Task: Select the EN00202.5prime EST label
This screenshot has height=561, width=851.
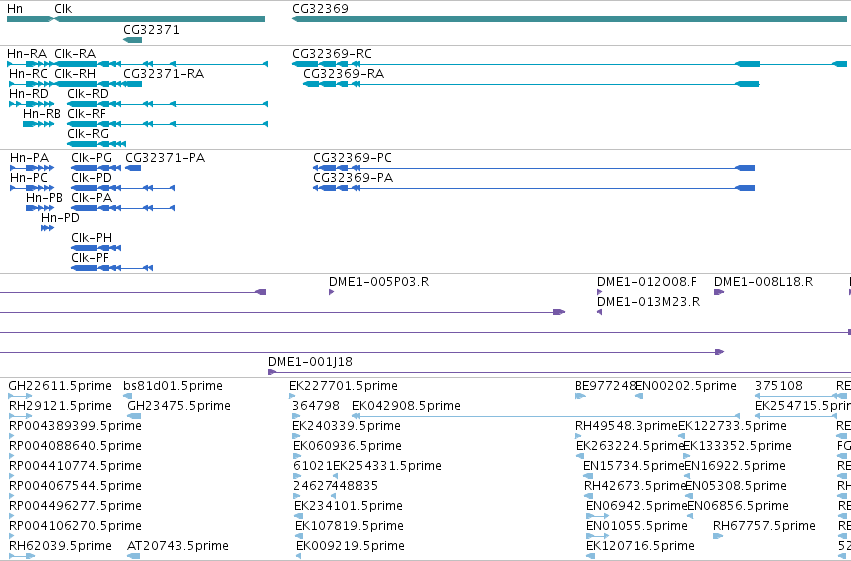Action: pos(685,386)
